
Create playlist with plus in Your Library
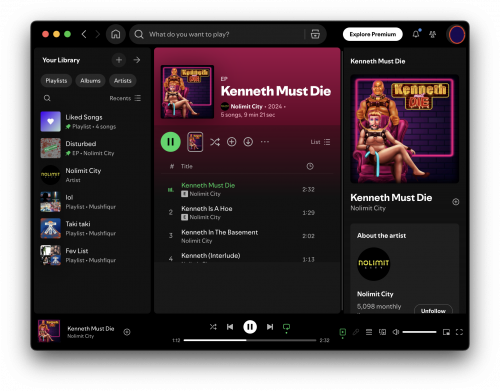119,60
